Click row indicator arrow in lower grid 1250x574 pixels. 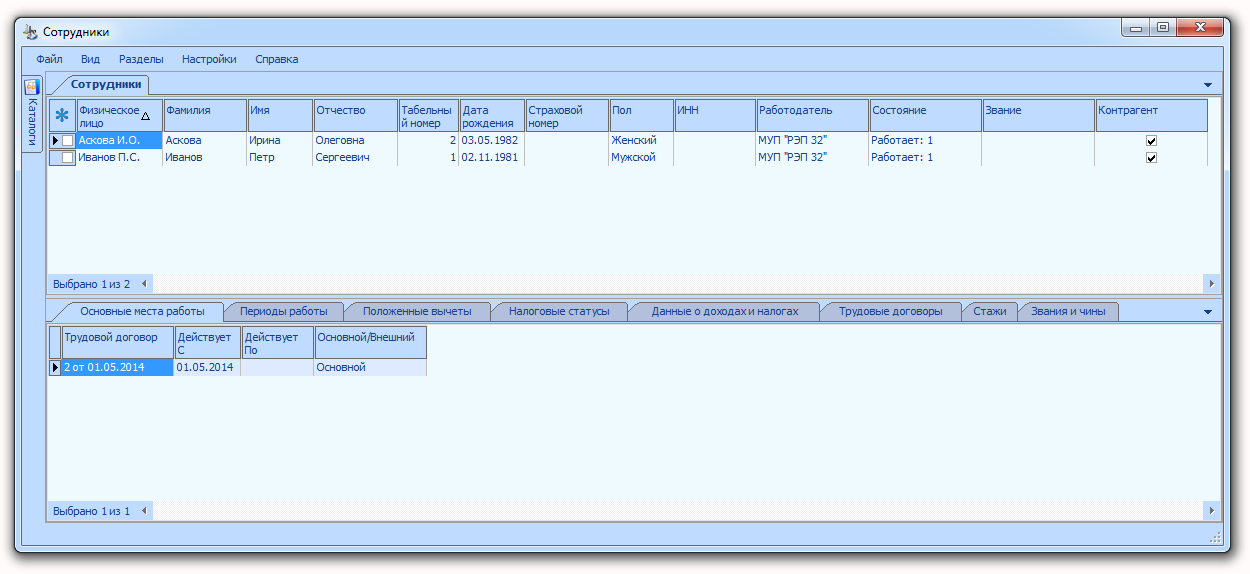click(55, 368)
